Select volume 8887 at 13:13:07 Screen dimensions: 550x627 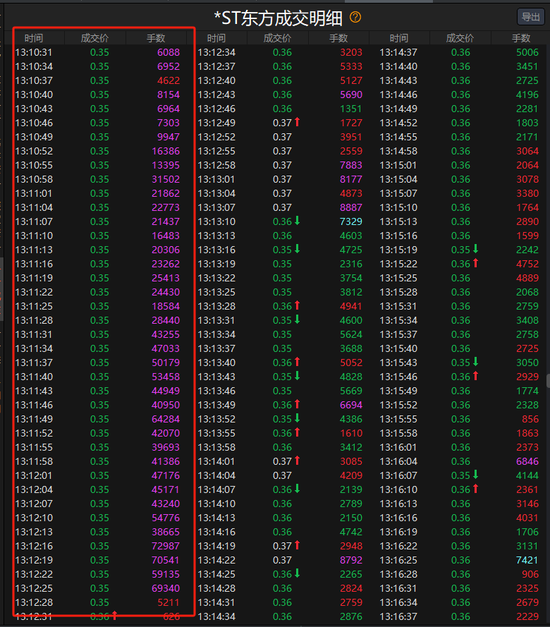[351, 208]
